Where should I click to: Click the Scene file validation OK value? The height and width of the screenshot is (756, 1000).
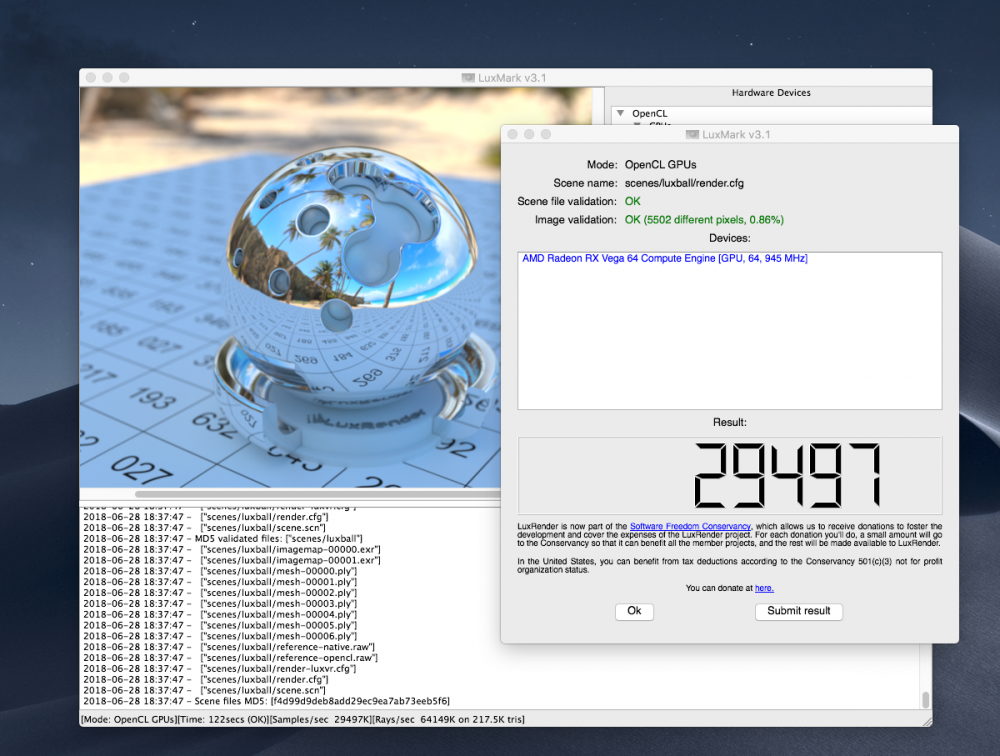[x=633, y=201]
